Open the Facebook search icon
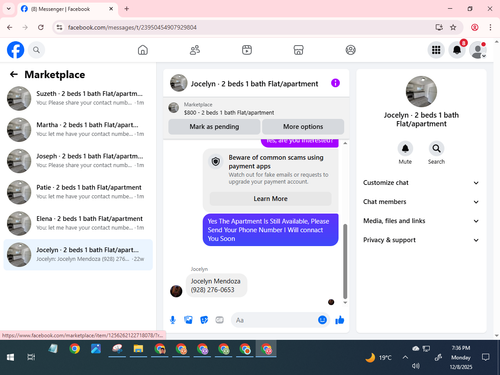Image resolution: width=500 pixels, height=375 pixels. tap(36, 50)
